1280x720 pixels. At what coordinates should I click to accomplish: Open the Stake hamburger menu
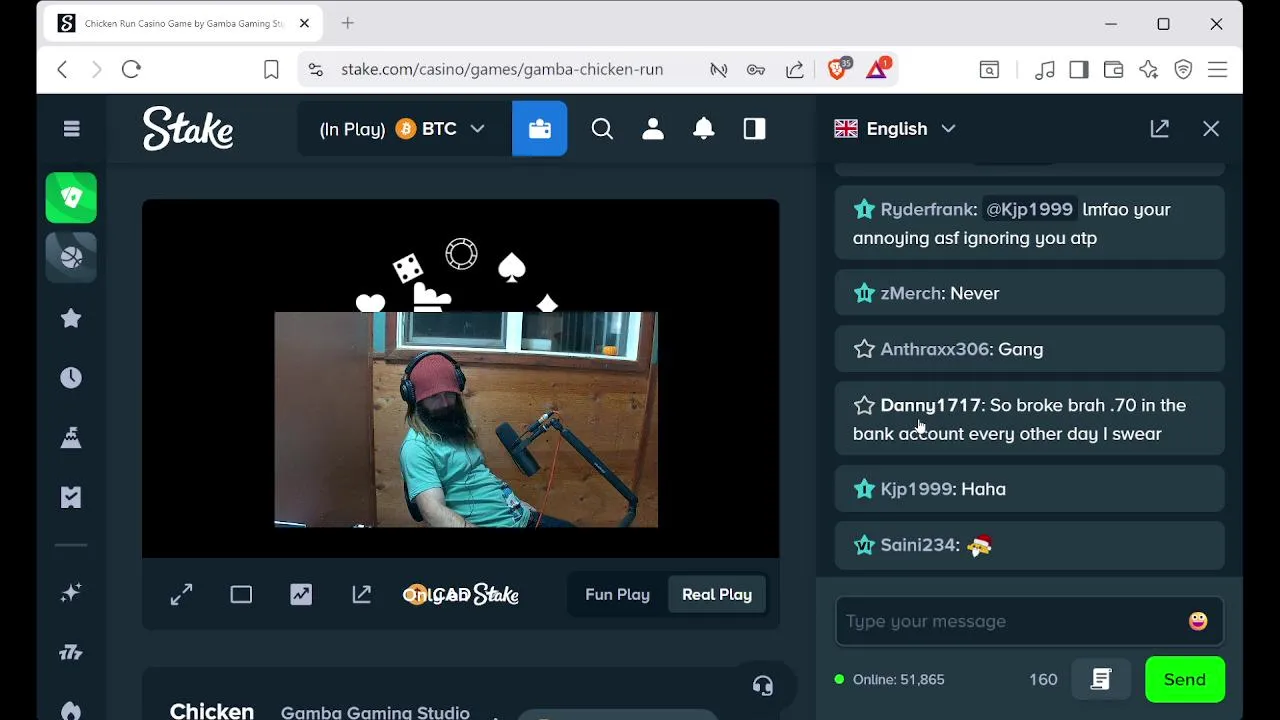tap(71, 129)
